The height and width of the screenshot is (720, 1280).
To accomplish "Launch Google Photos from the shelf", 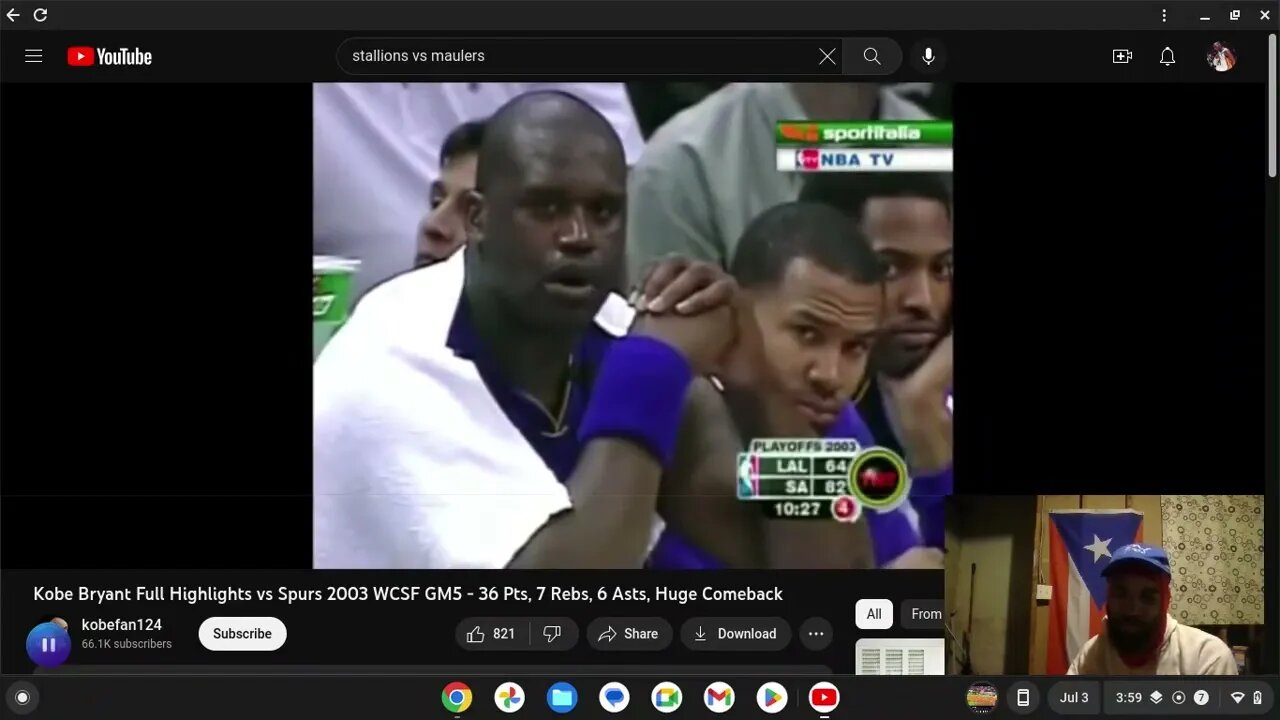I will pos(510,697).
